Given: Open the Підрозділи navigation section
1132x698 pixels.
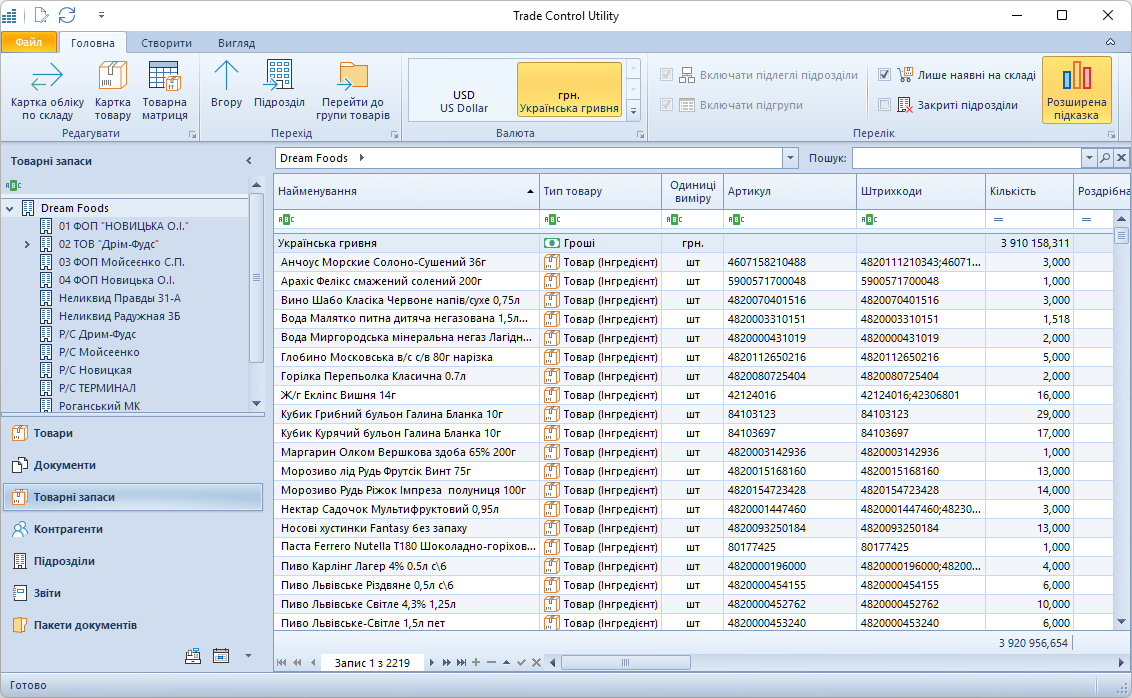Looking at the screenshot, I should click(x=134, y=561).
